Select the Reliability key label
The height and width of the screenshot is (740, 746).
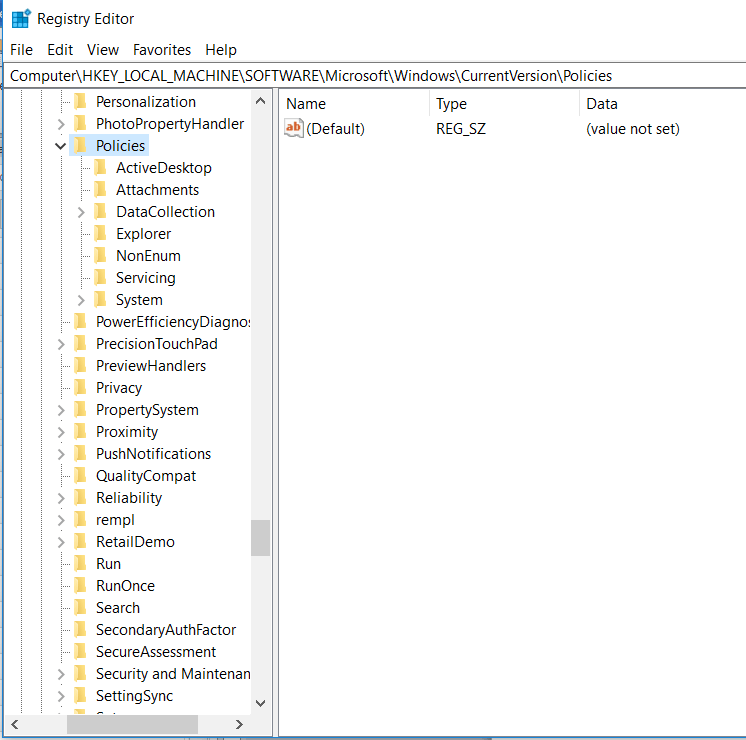tap(129, 498)
